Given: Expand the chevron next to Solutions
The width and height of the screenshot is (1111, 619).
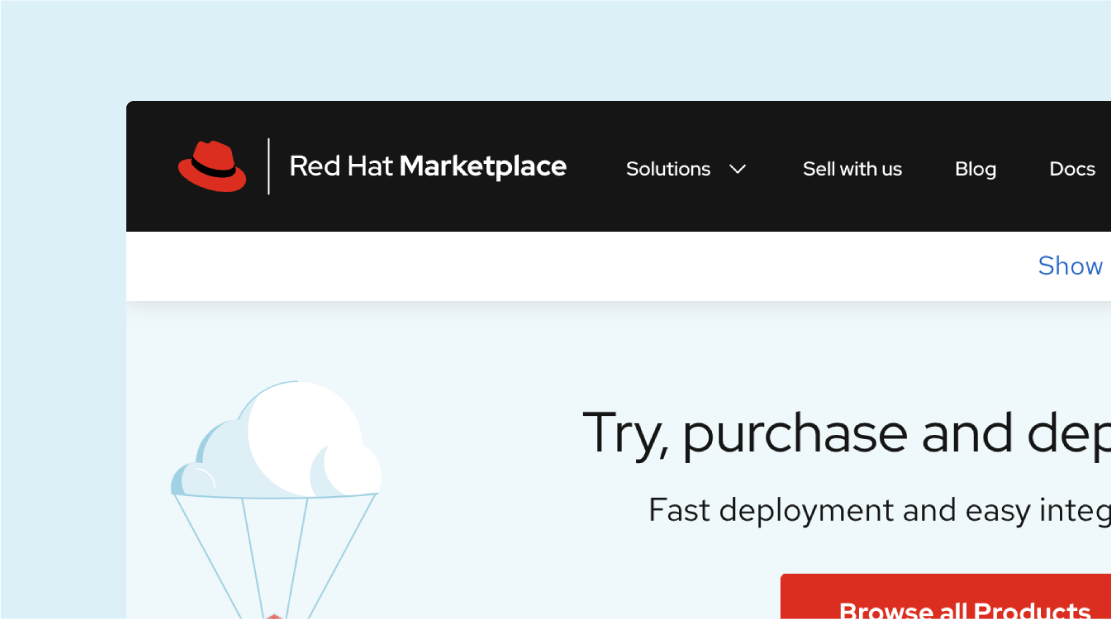Looking at the screenshot, I should coord(738,169).
